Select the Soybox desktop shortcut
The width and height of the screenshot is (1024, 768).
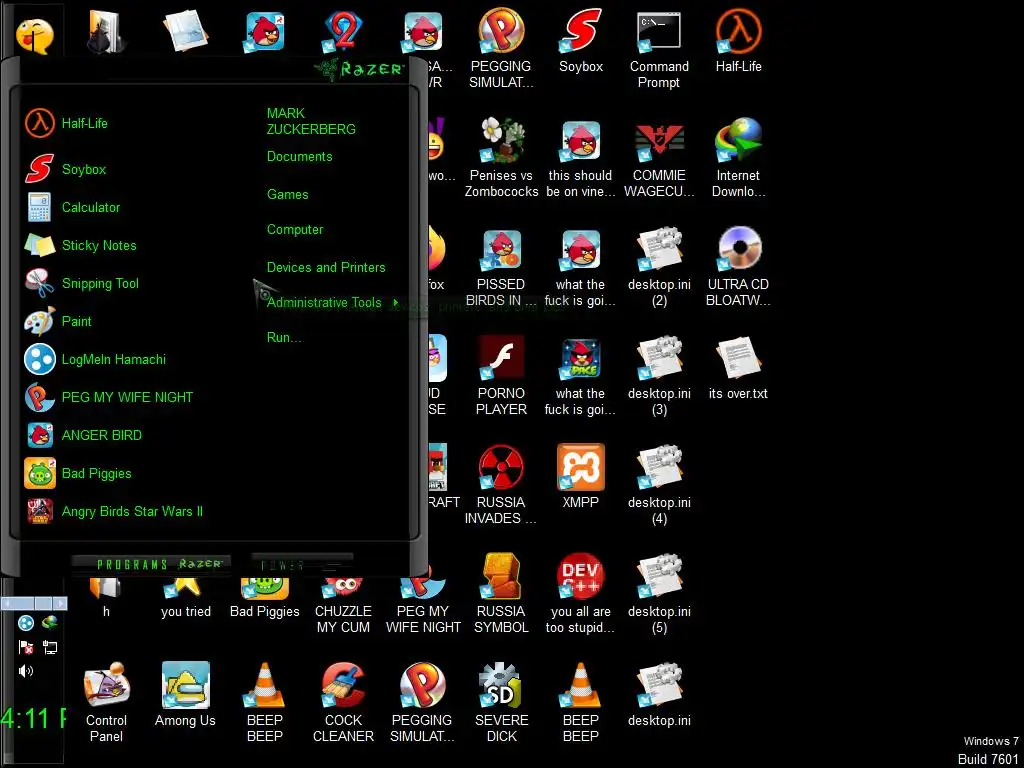pos(581,41)
